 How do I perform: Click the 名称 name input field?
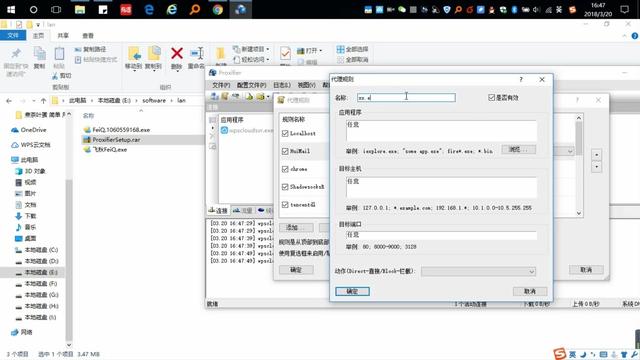[x=406, y=98]
